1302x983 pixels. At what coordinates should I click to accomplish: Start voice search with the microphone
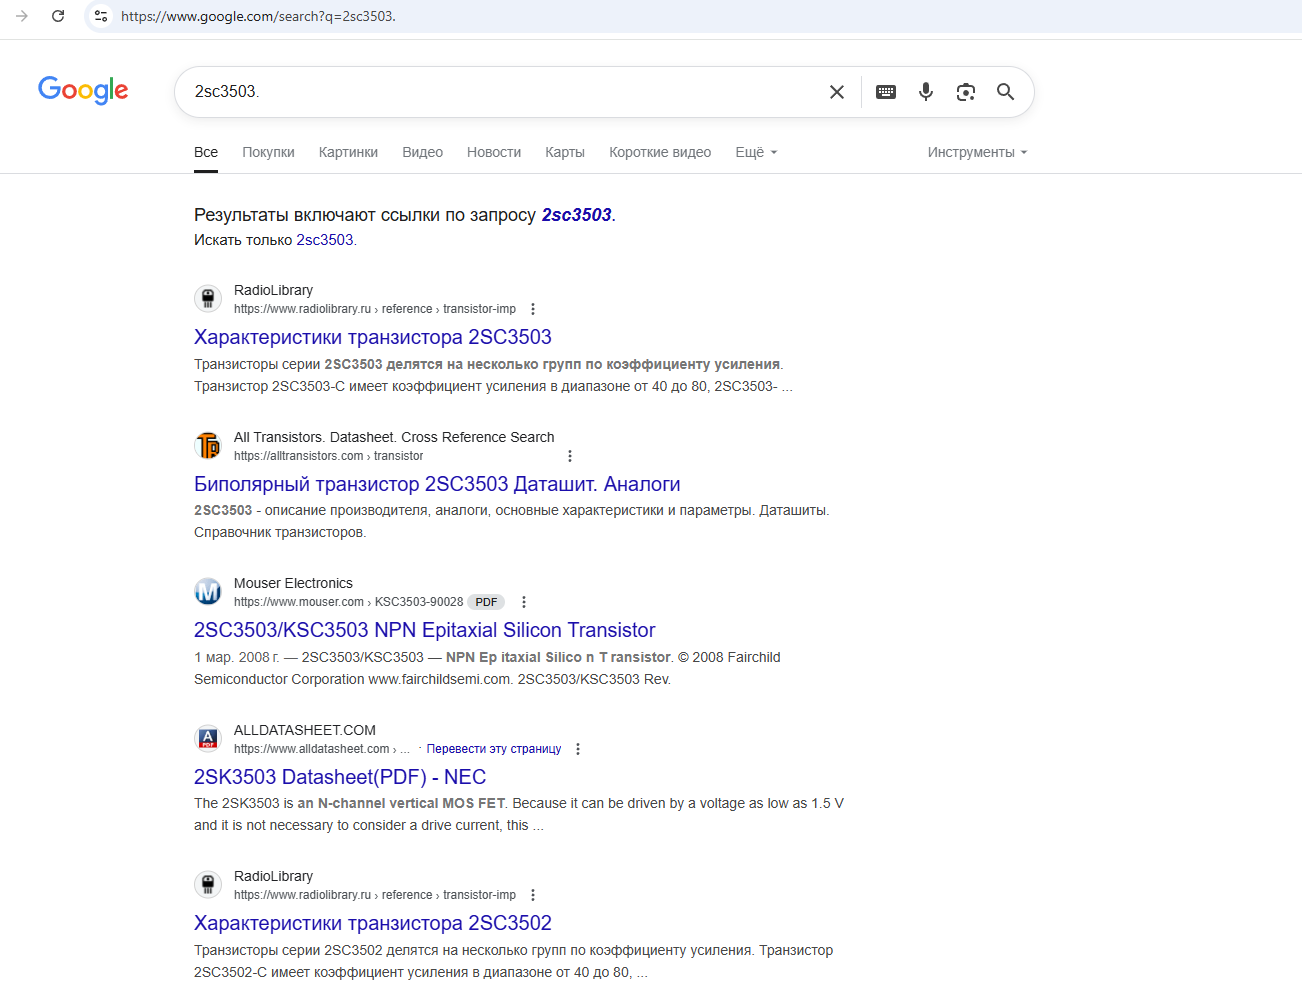tap(926, 92)
